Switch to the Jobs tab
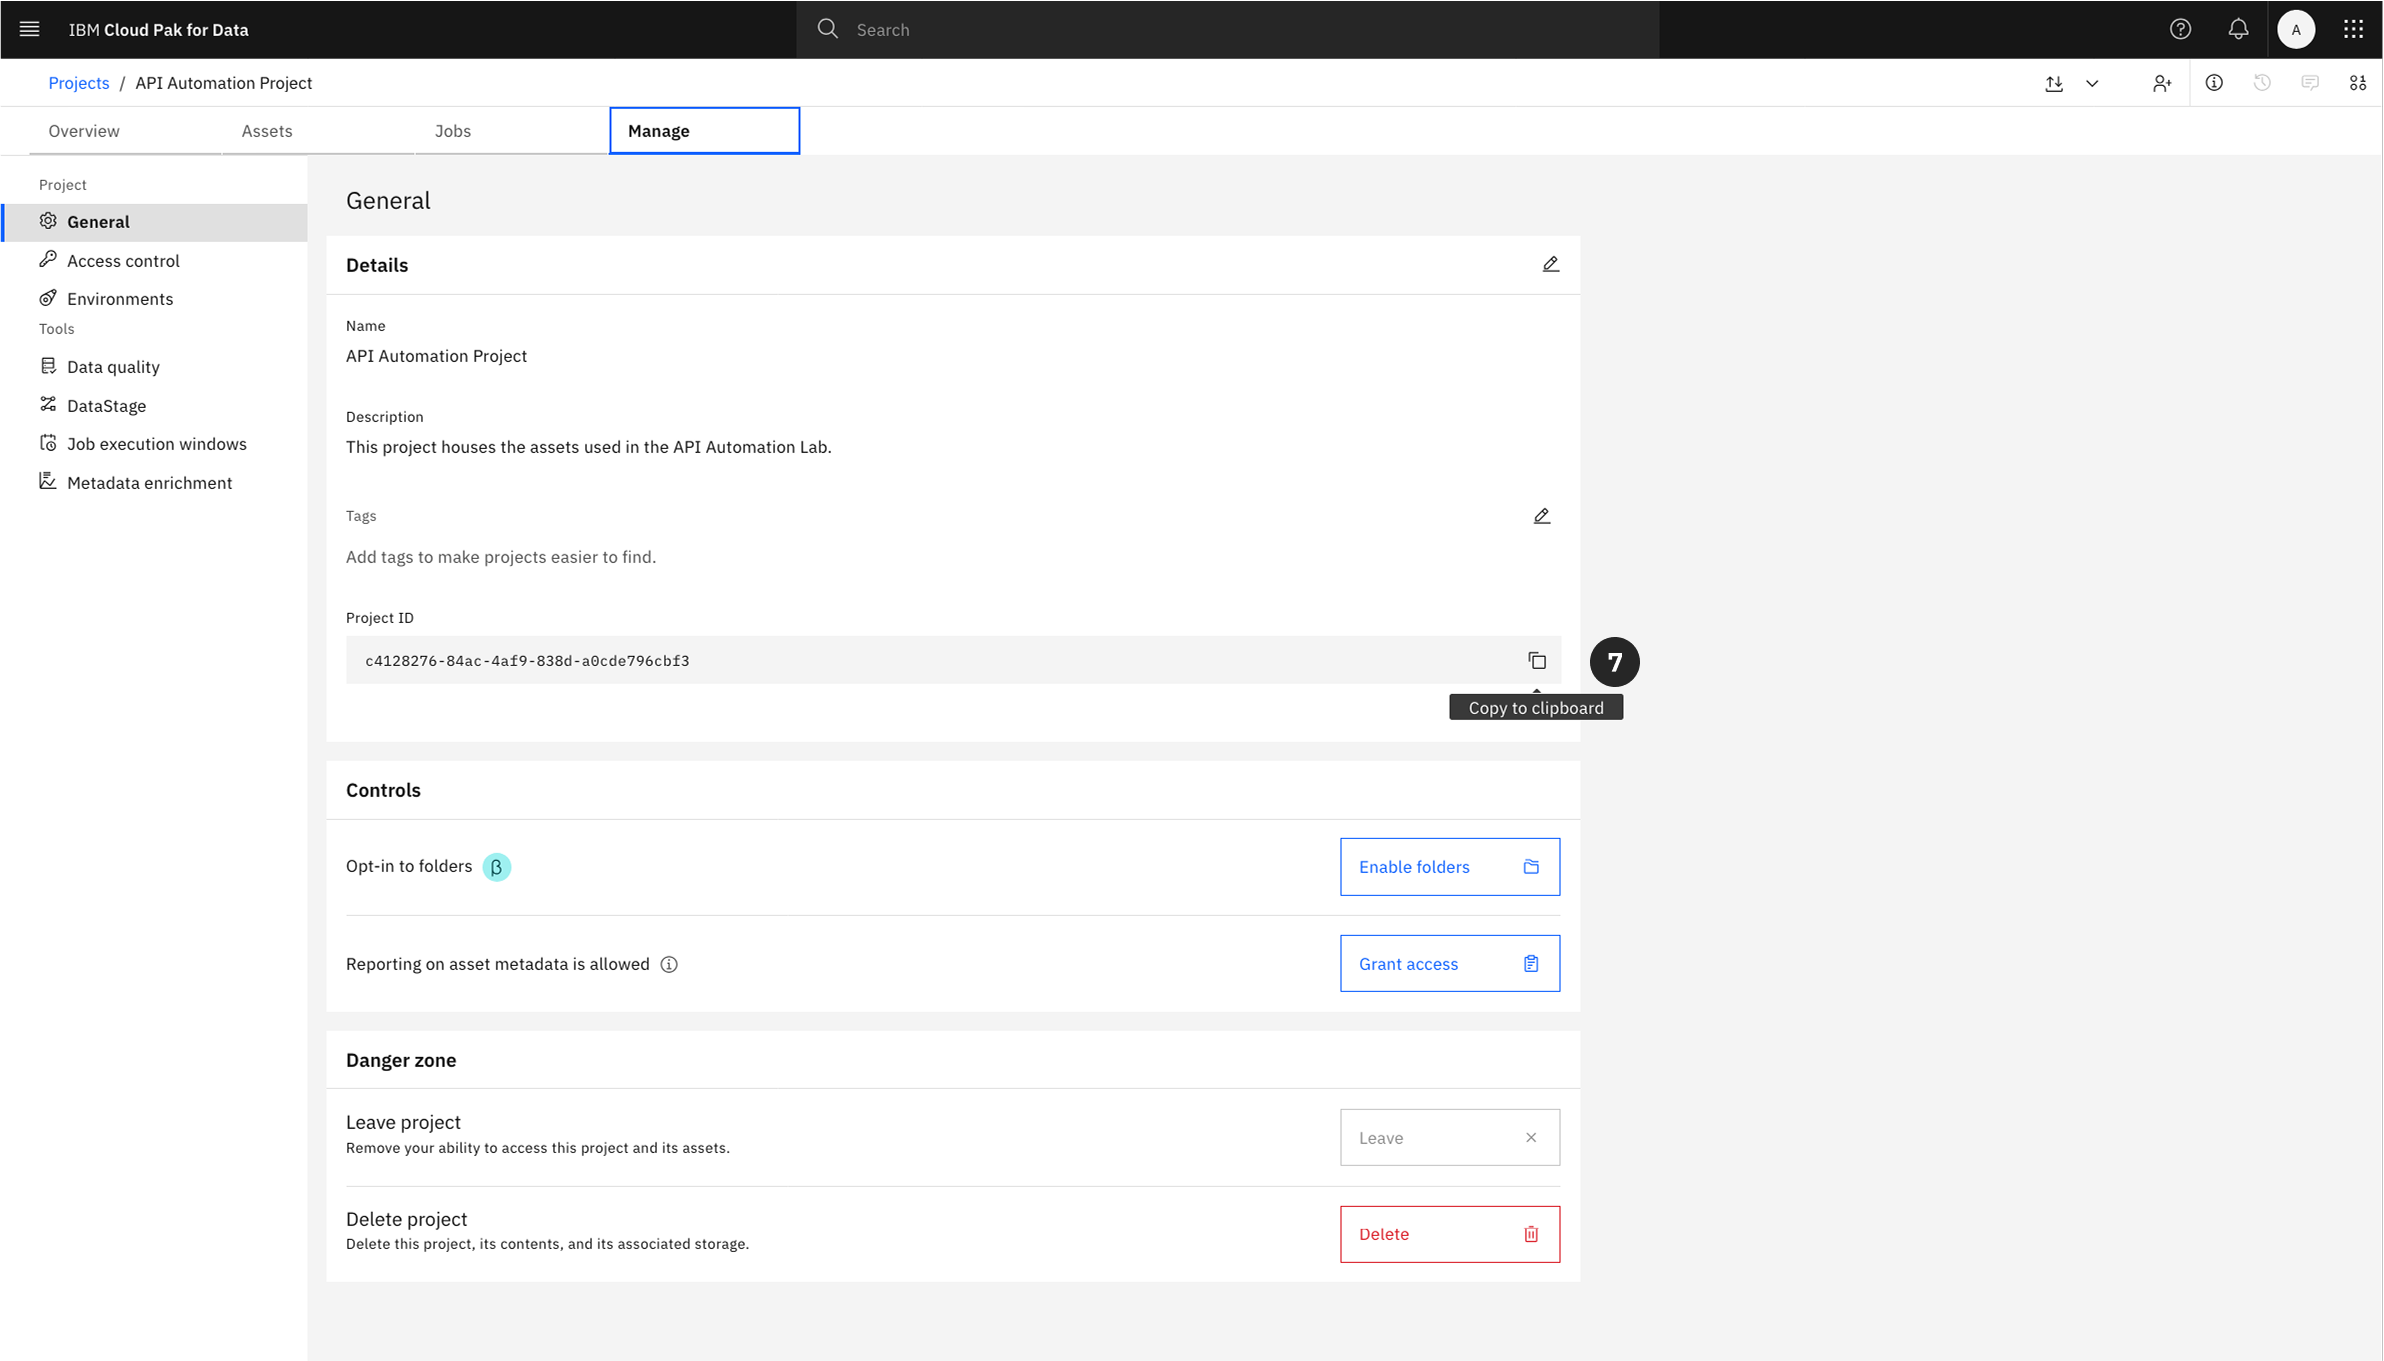Image resolution: width=2384 pixels, height=1361 pixels. 453,131
